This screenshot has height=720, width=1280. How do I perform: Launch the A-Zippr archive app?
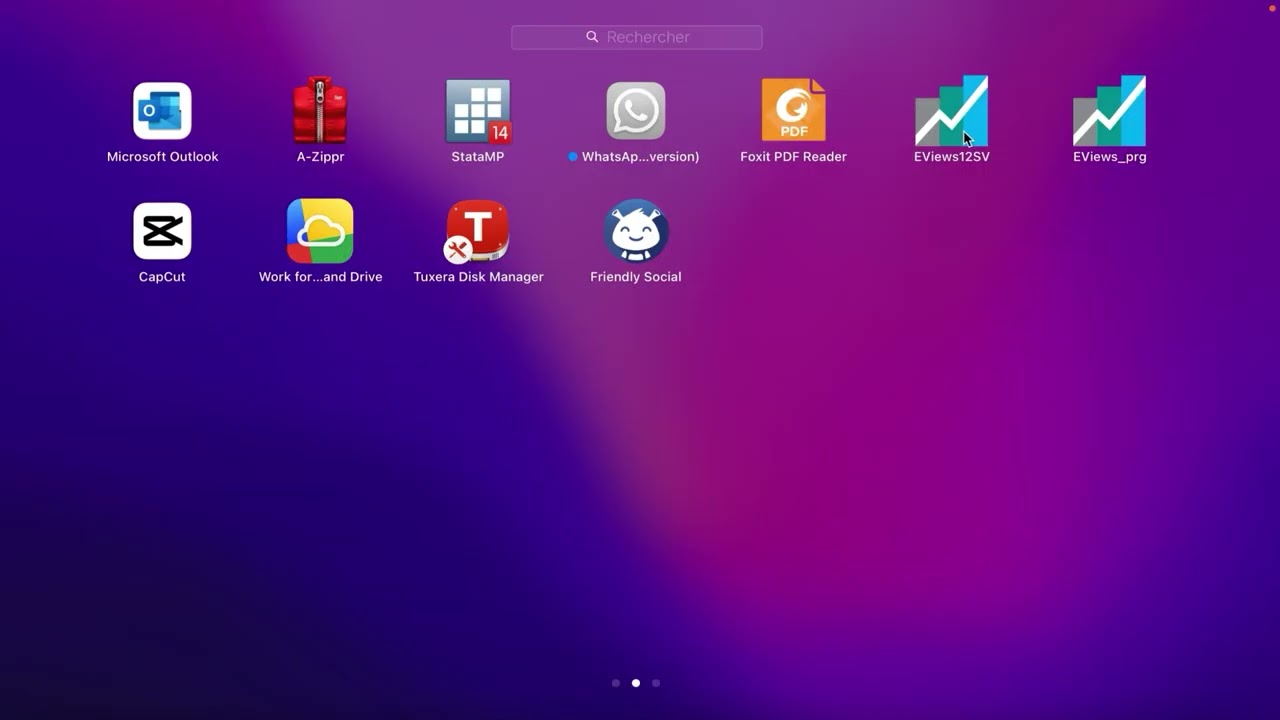pyautogui.click(x=320, y=111)
